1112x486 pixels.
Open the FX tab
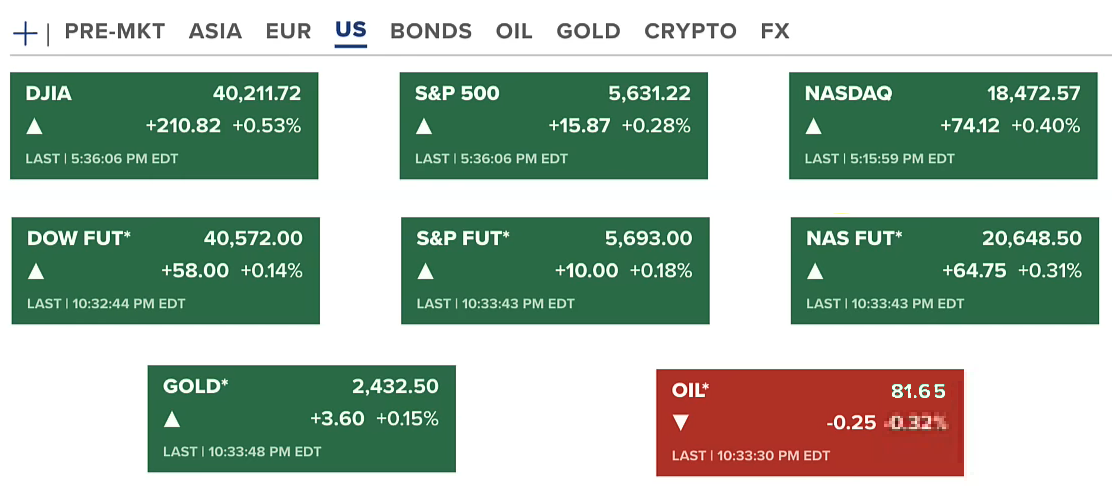[775, 31]
